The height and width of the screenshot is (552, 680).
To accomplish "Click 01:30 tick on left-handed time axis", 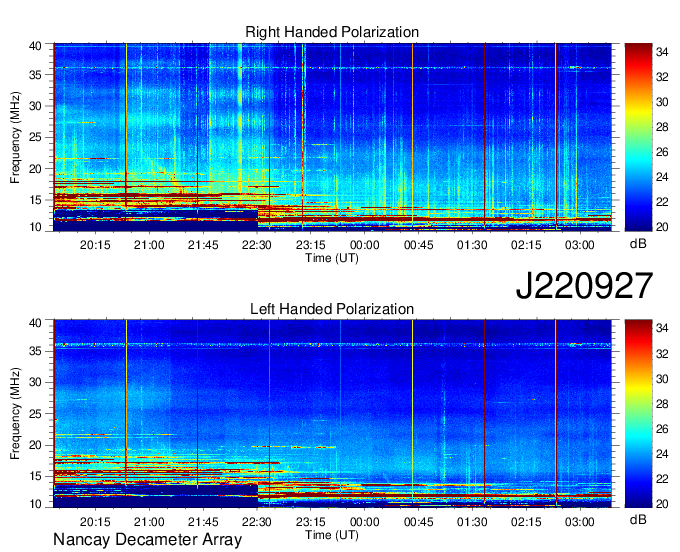I will [472, 522].
